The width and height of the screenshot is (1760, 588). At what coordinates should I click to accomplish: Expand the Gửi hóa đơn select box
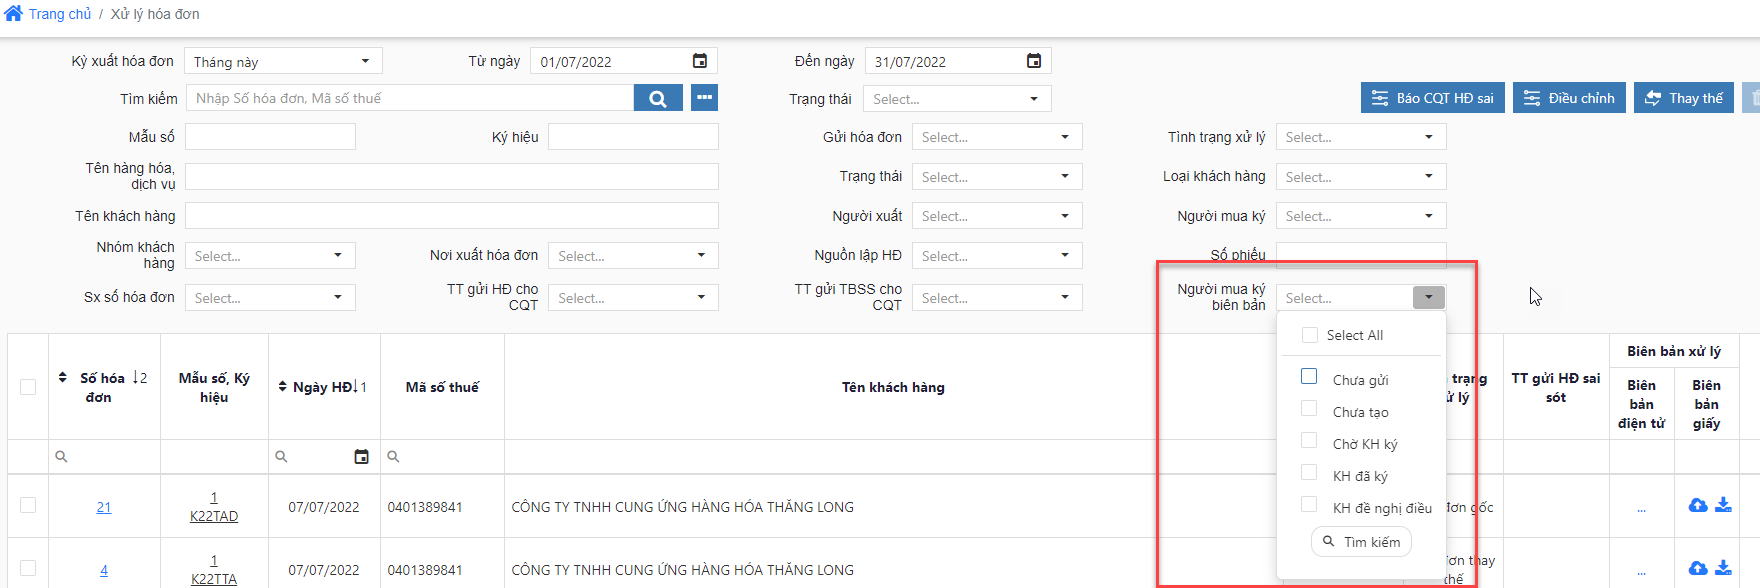[997, 137]
